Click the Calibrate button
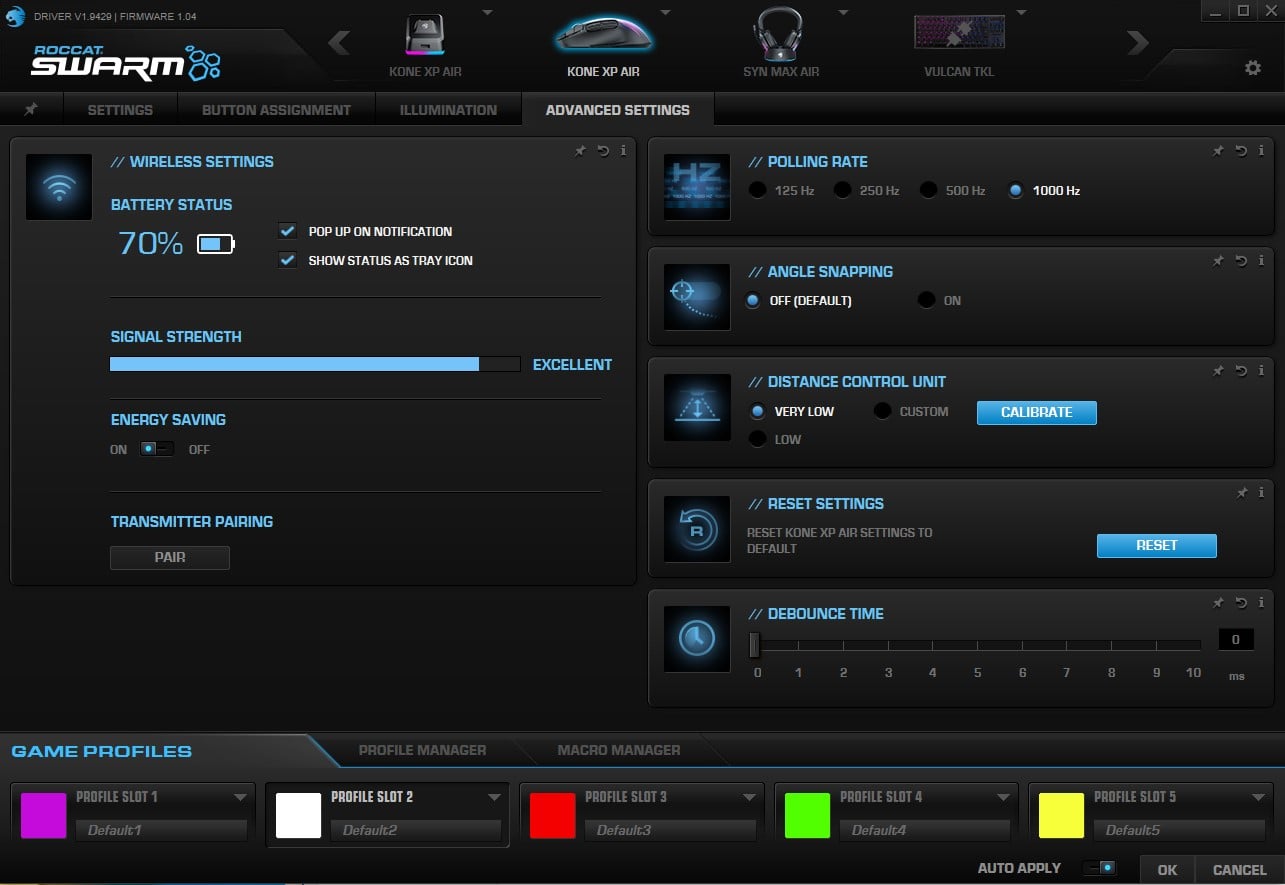 1036,412
